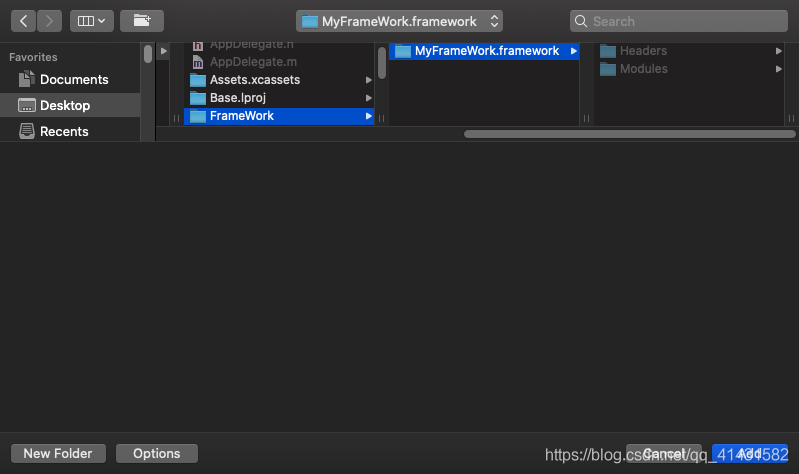799x474 pixels.
Task: Select the FrameWork folder row
Action: [x=279, y=116]
